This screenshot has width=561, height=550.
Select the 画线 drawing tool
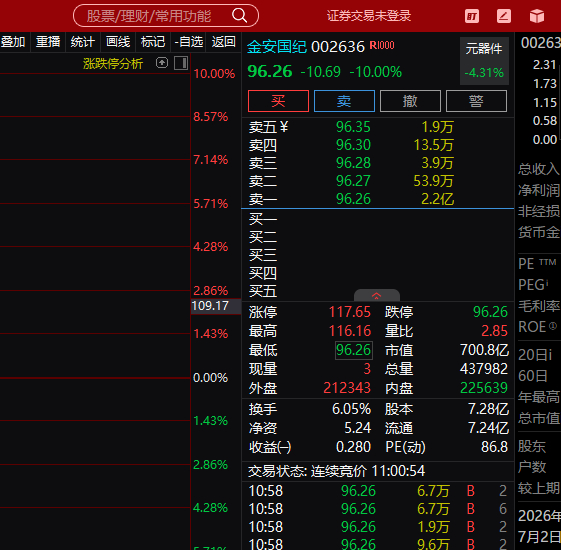pos(118,42)
